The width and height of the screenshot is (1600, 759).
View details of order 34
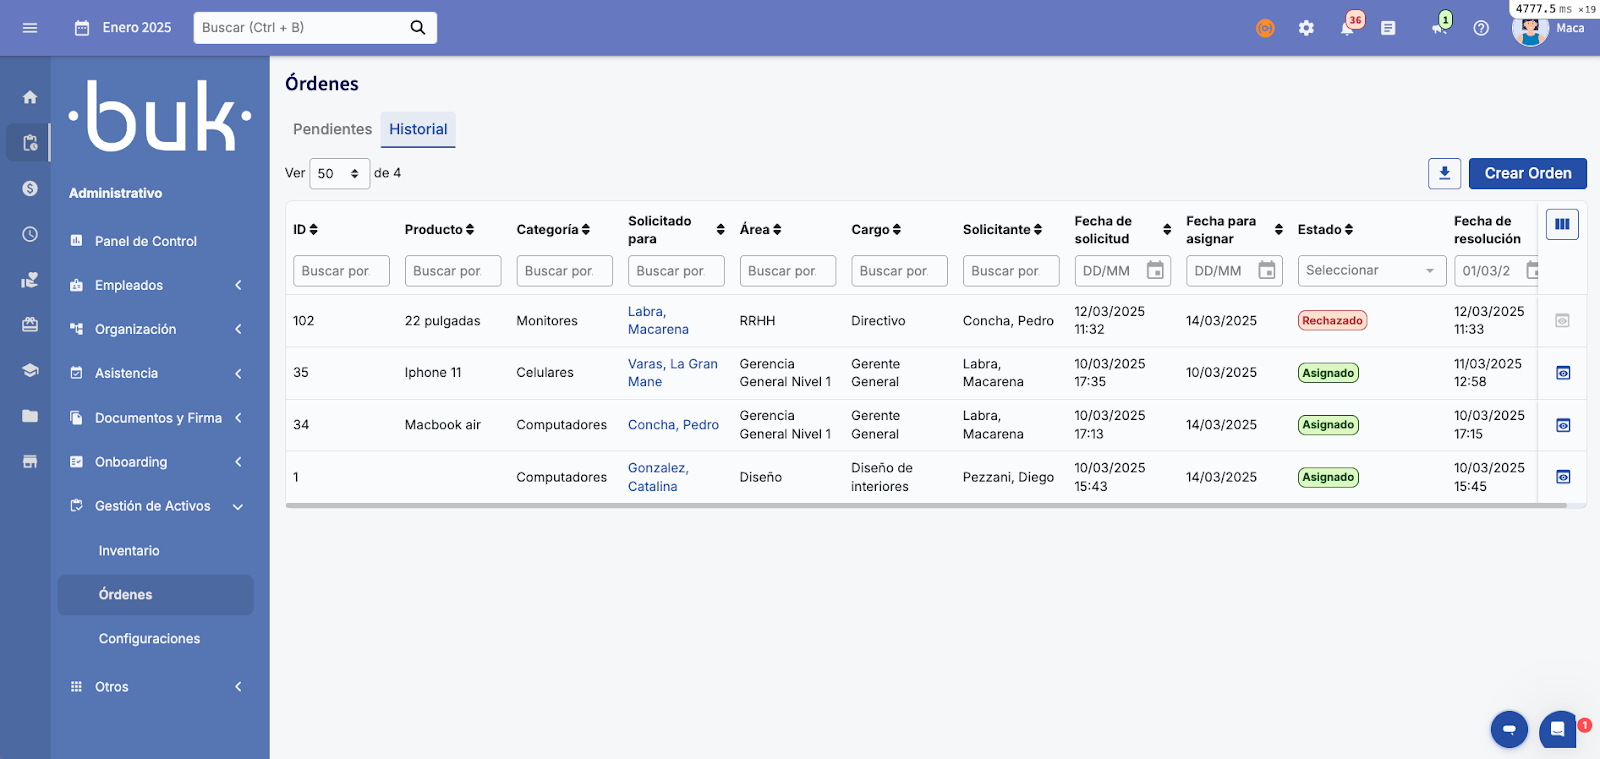[1563, 425]
